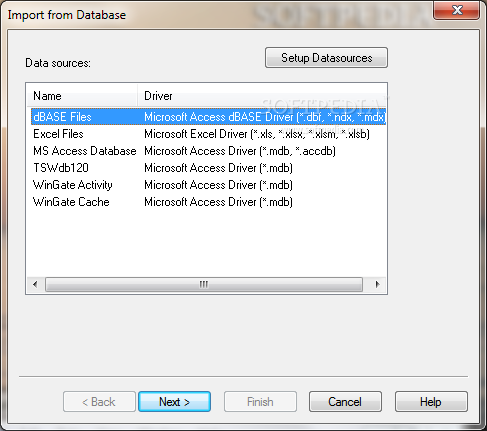Click the driver cell in WinGate Cache row
Screen dimensions: 487x431
(218, 202)
